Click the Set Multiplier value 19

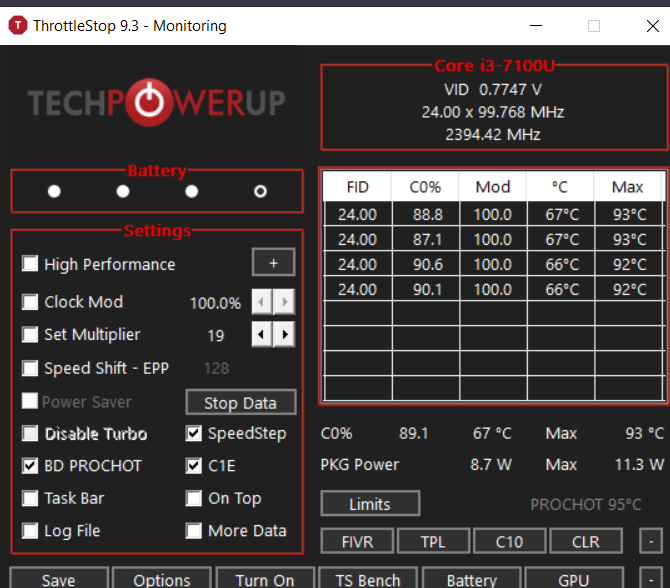(x=216, y=335)
